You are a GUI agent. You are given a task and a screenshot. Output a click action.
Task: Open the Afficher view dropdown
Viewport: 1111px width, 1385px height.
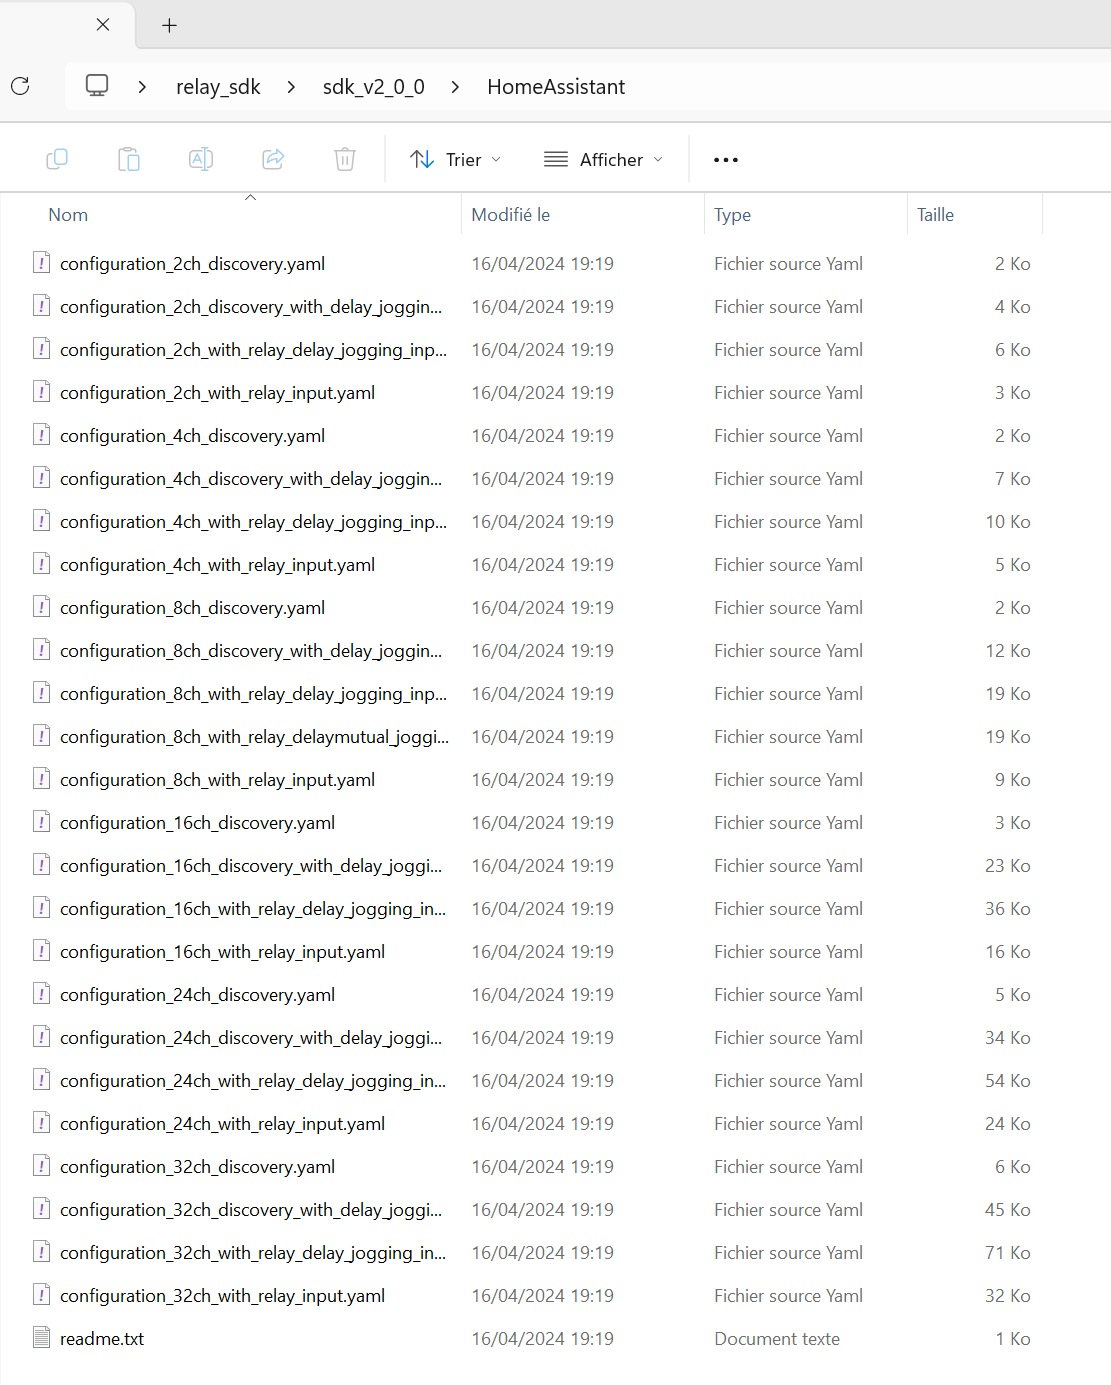(x=603, y=160)
